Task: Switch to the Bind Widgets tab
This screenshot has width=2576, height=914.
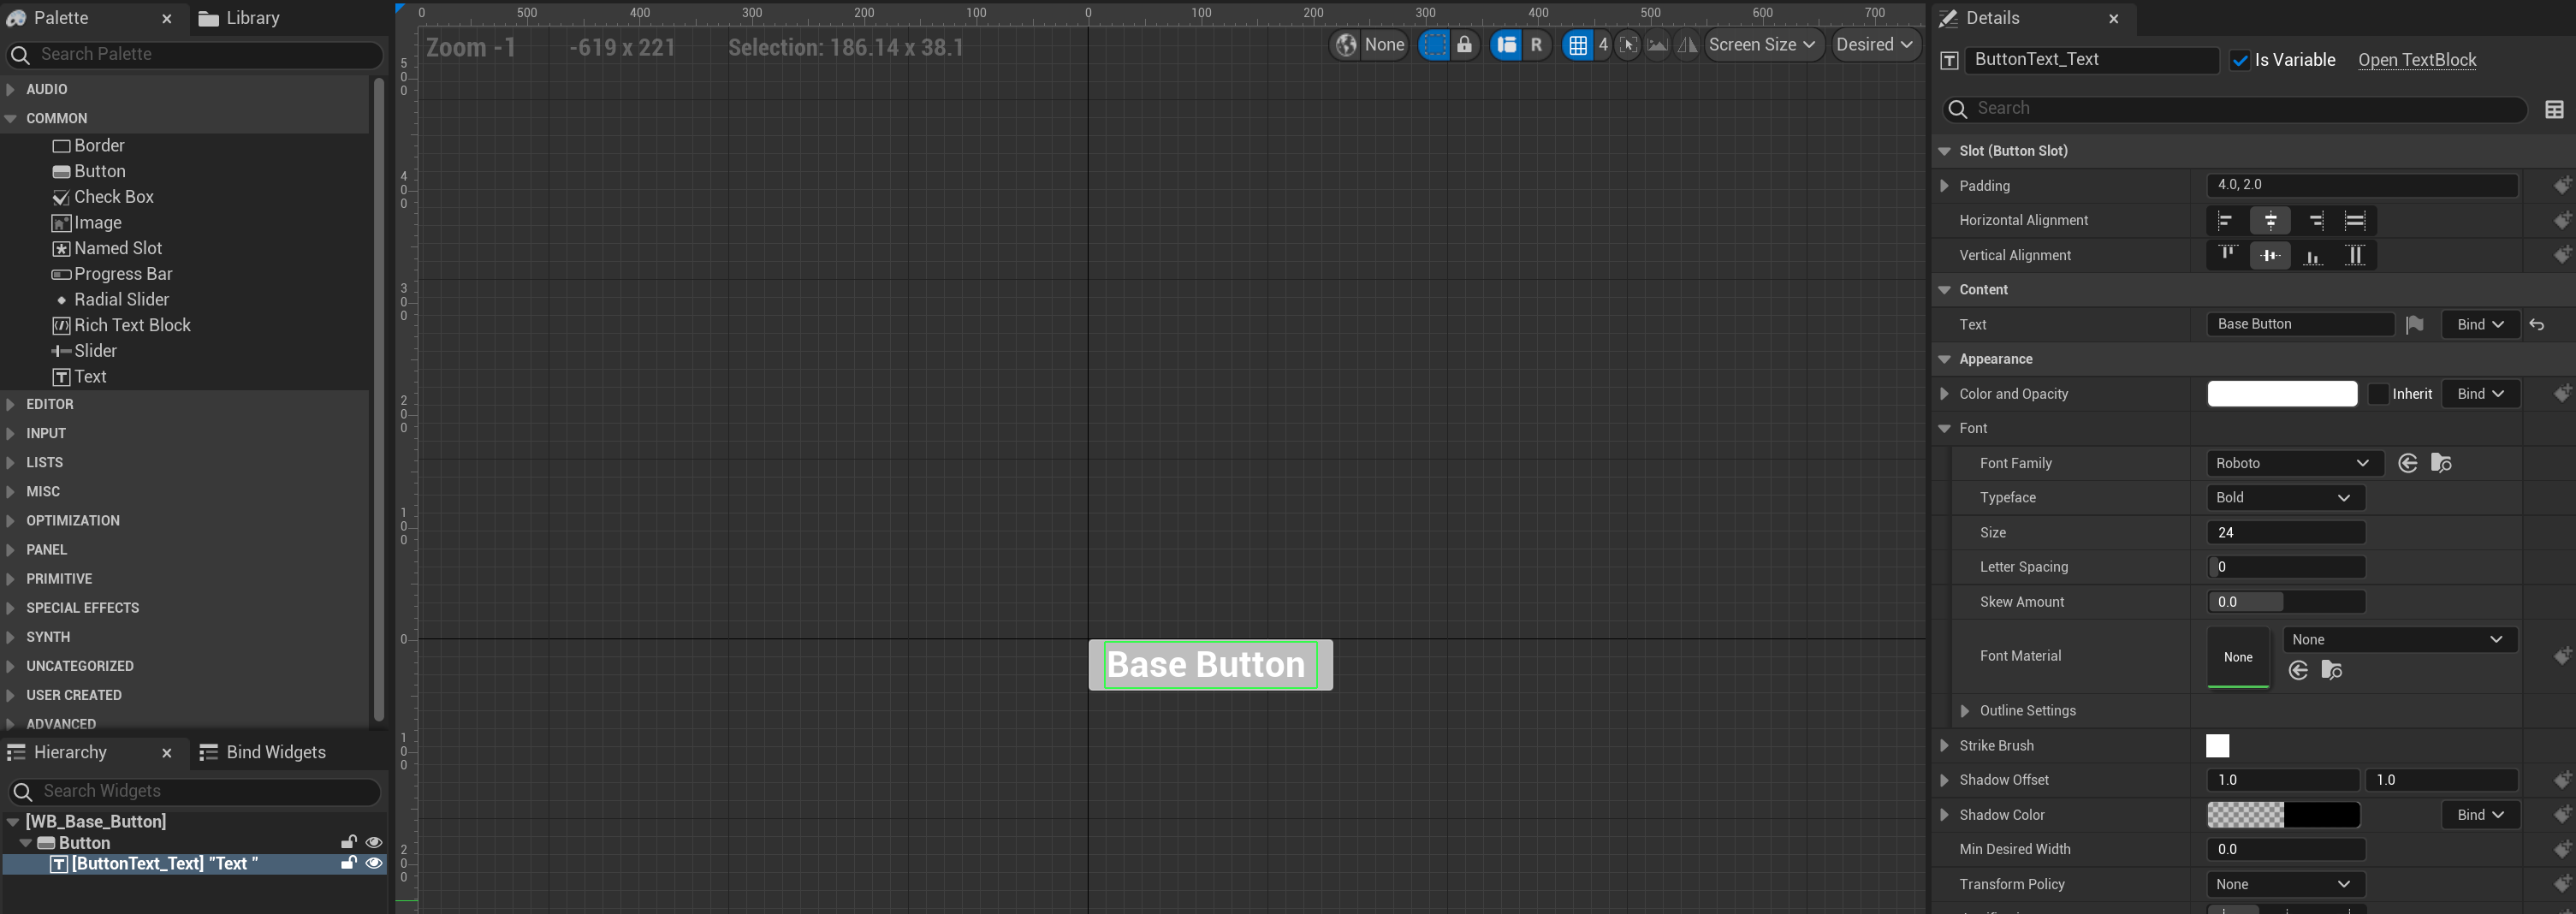Action: click(x=263, y=752)
